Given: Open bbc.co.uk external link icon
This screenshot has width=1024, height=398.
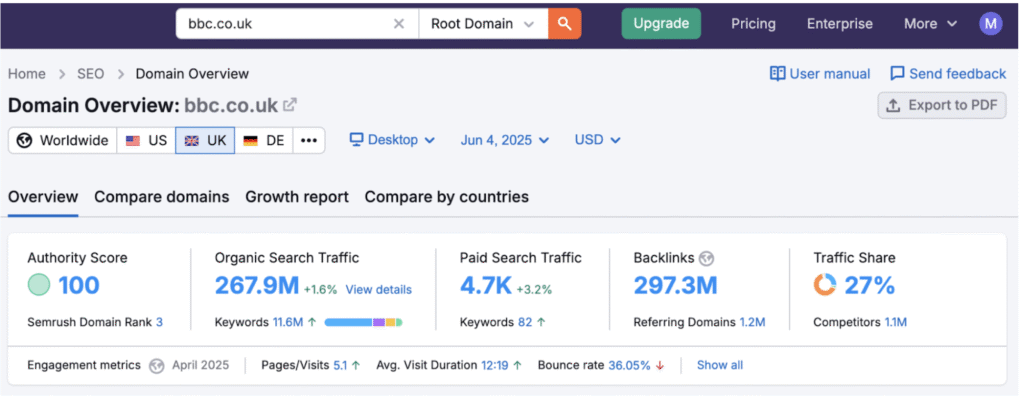Looking at the screenshot, I should pos(290,105).
